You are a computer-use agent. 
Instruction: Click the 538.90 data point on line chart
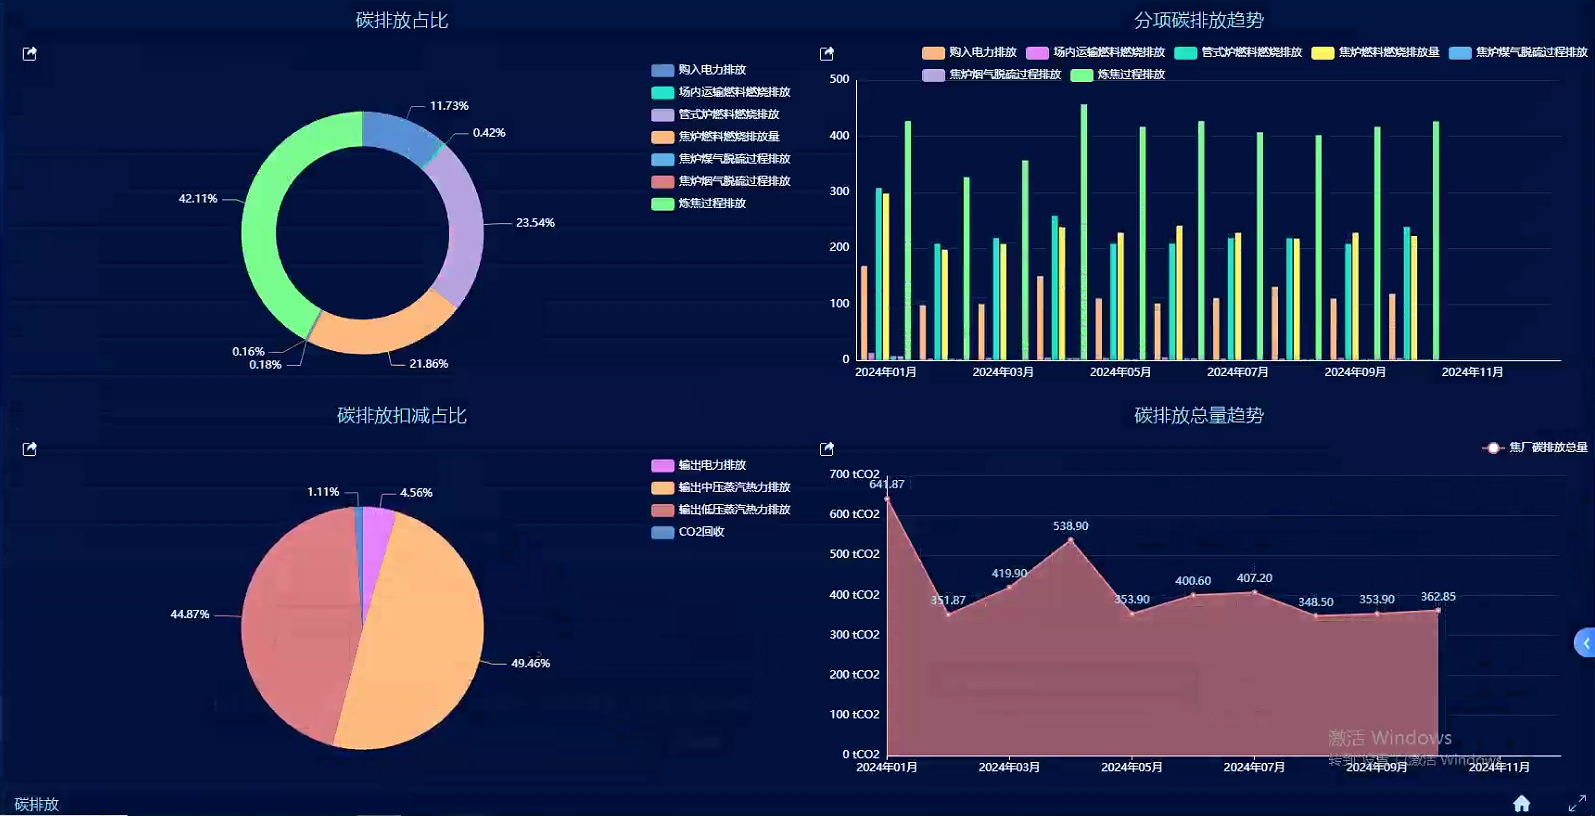[x=1070, y=541]
